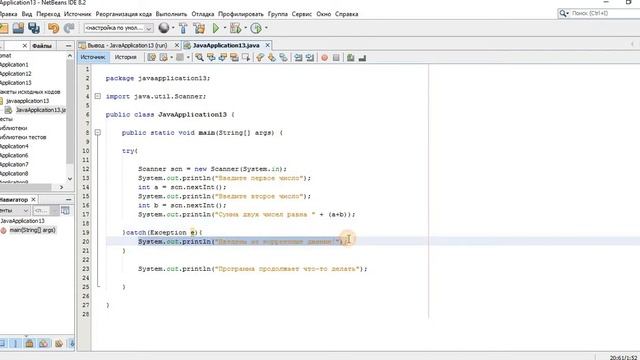Switch to the Файлы panel tab

coord(42,46)
